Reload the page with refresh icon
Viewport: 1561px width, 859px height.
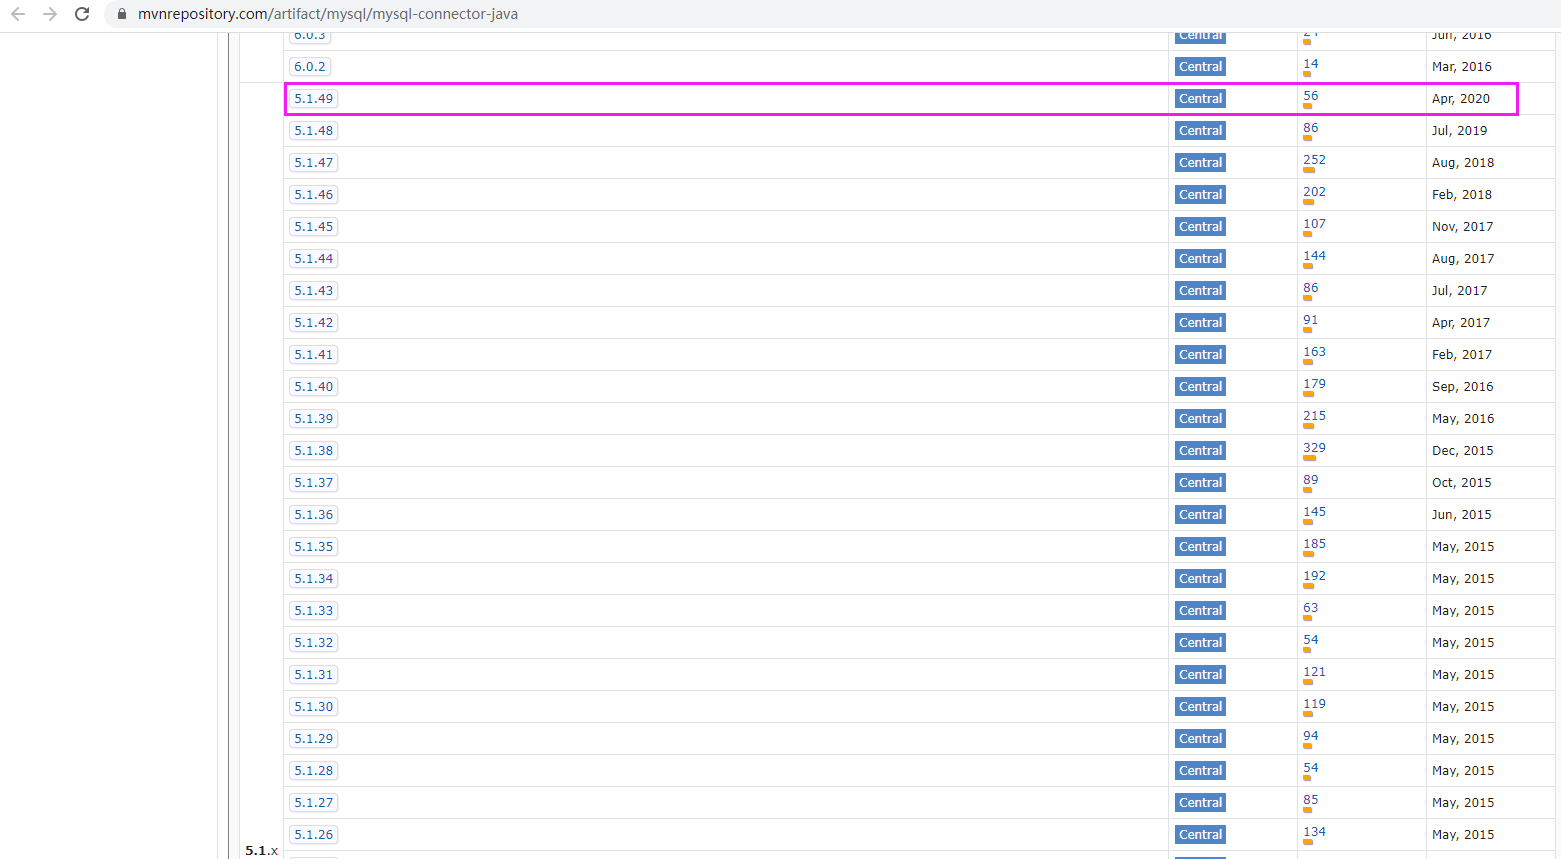(82, 14)
